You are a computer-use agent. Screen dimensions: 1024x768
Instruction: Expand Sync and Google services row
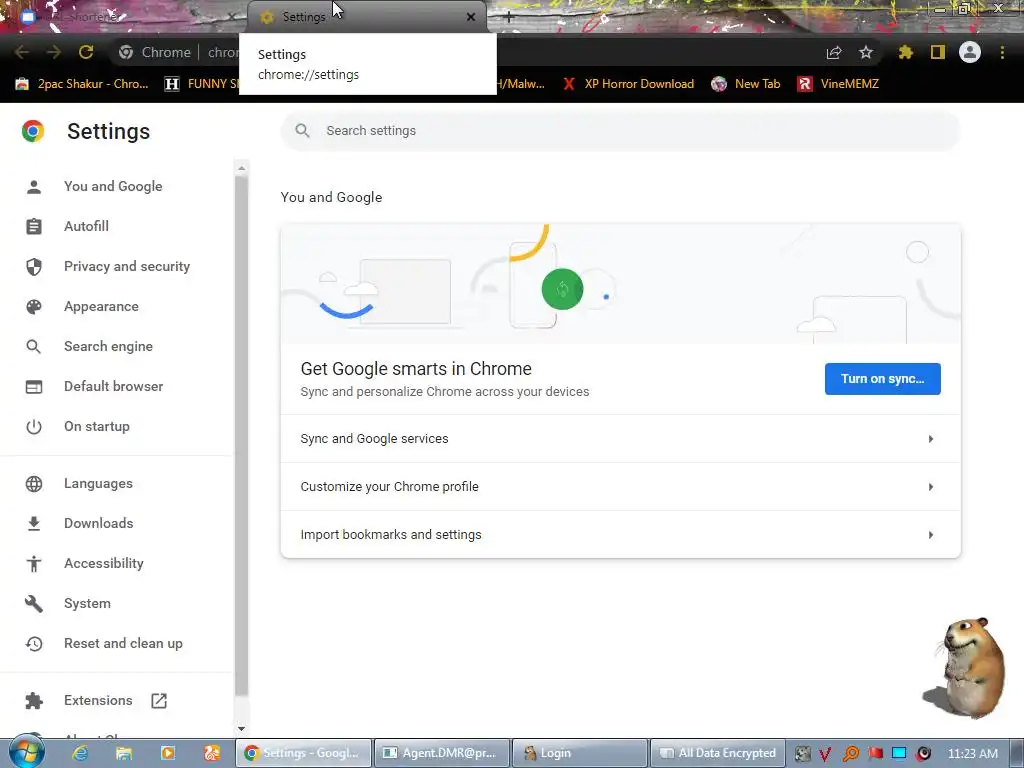pyautogui.click(x=620, y=439)
